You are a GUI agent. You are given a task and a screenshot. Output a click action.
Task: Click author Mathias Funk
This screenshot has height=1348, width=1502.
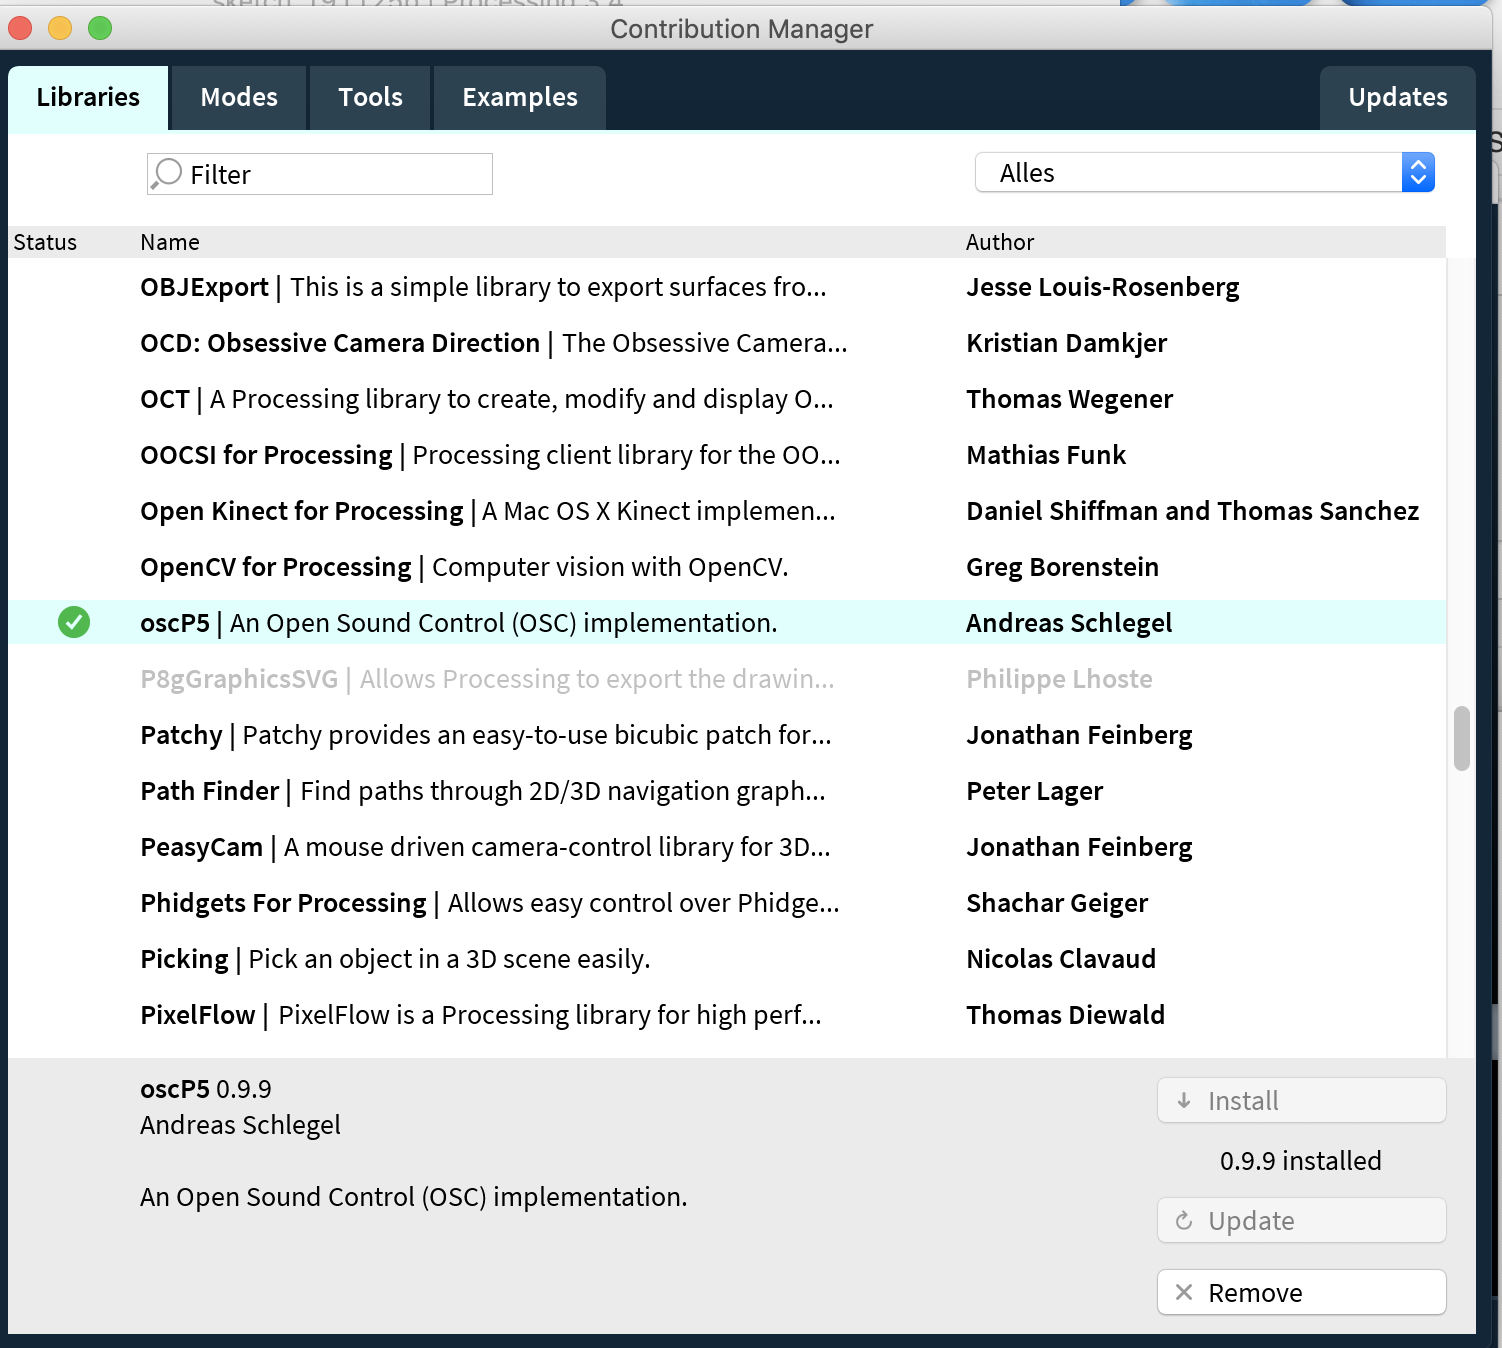1046,455
